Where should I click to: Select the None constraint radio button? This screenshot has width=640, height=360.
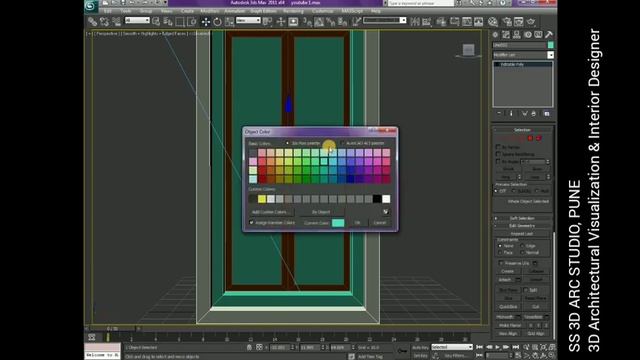click(500, 246)
